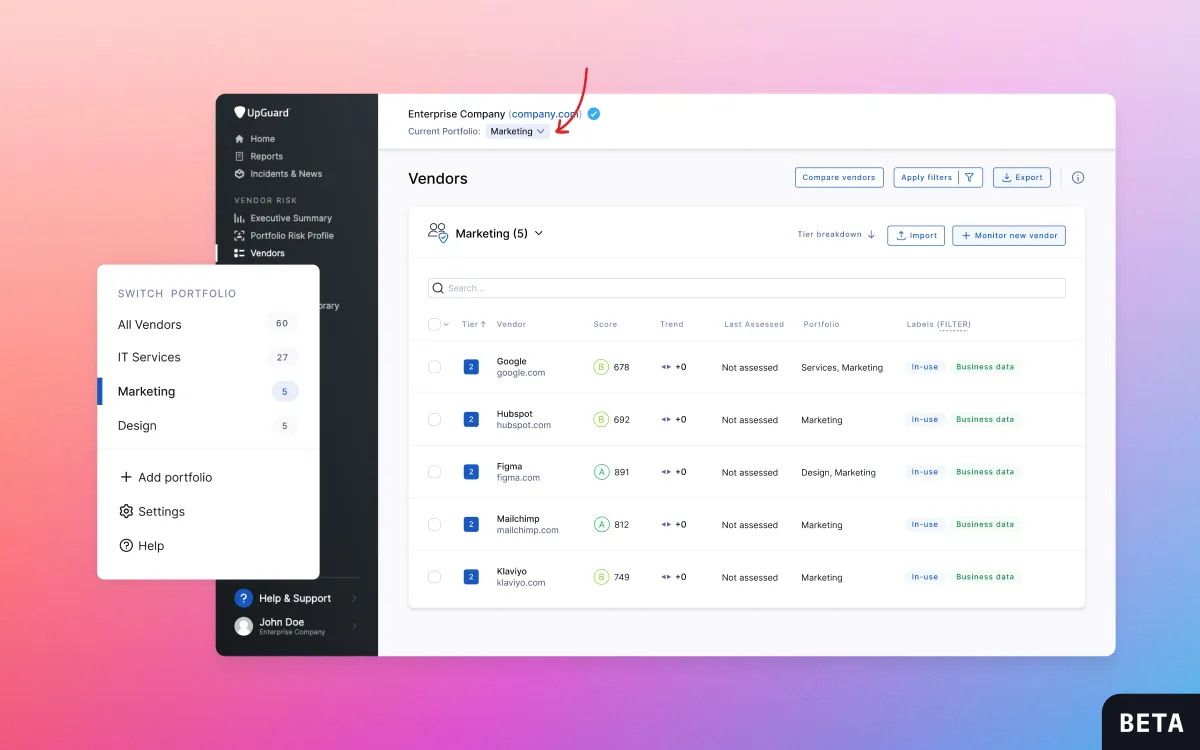The image size is (1200, 750).
Task: Expand the Marketing (5) vendor group dropdown
Action: [538, 233]
